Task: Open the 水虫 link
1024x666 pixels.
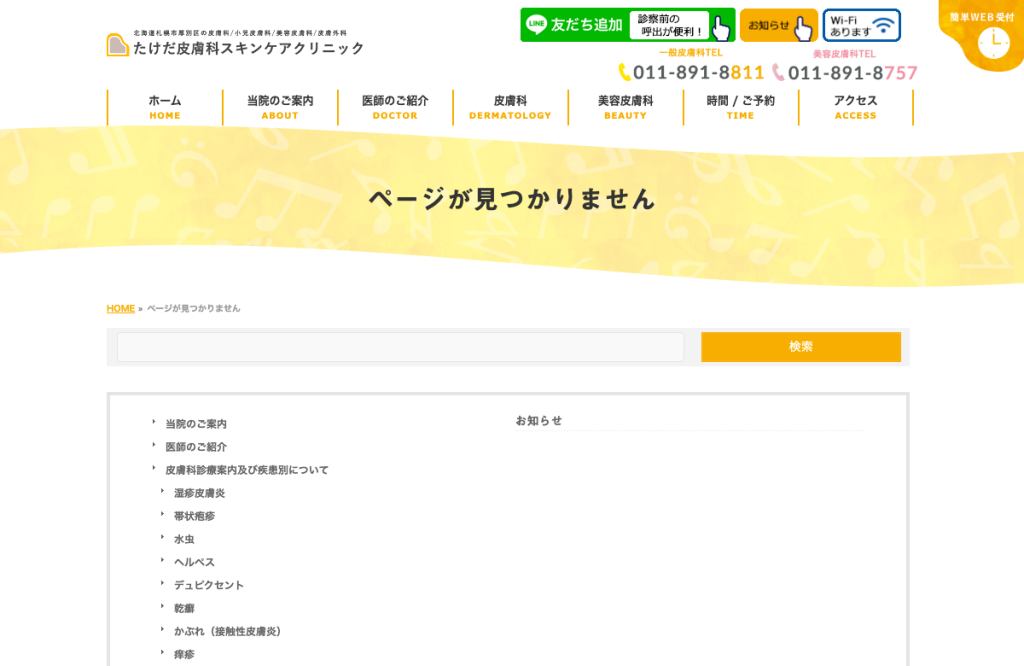Action: click(184, 539)
